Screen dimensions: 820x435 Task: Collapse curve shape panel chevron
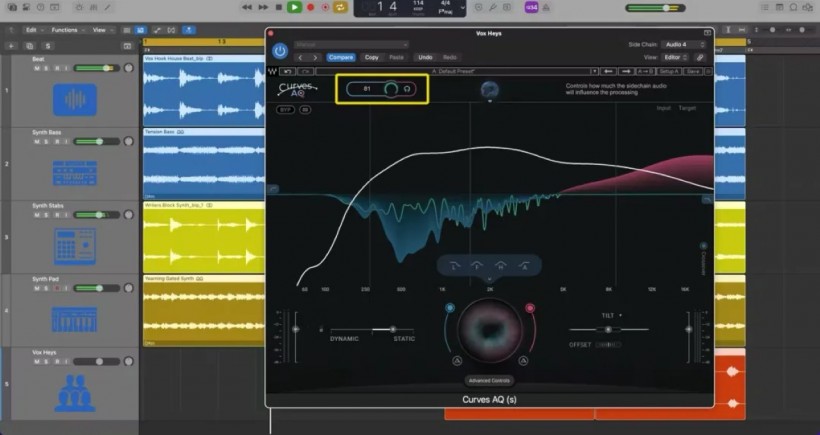489,280
